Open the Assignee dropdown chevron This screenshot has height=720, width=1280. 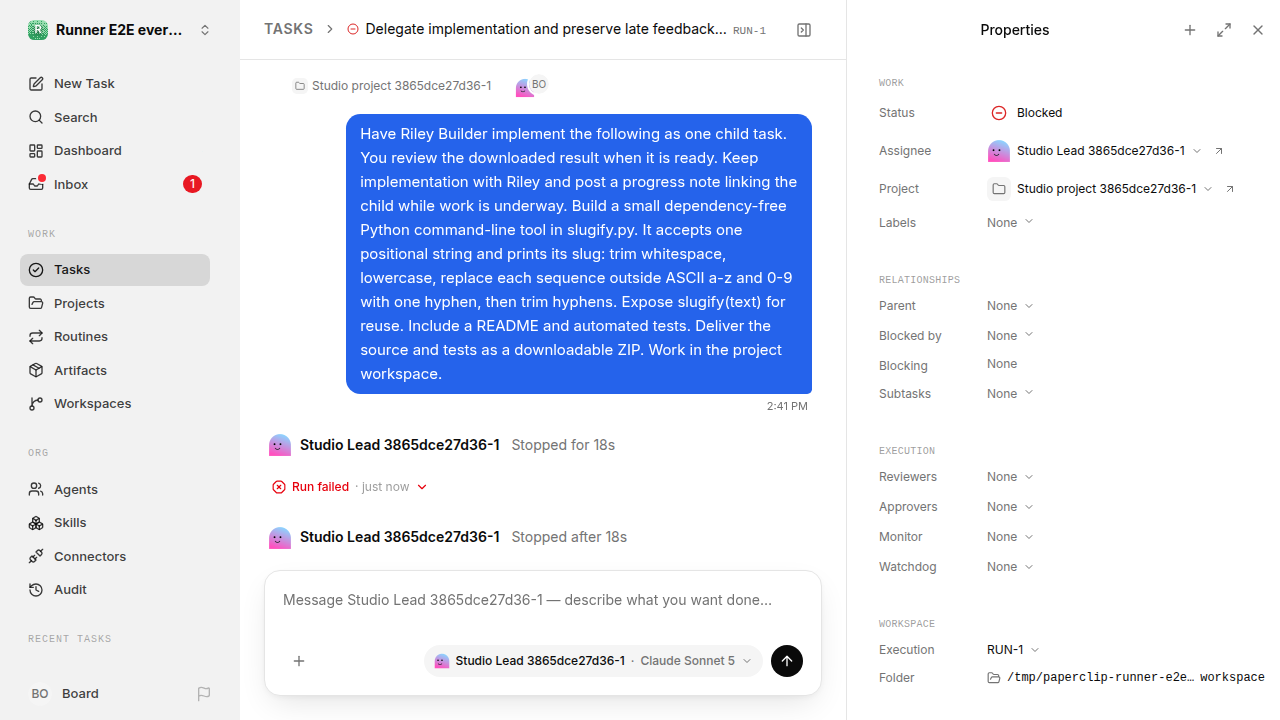(1197, 151)
